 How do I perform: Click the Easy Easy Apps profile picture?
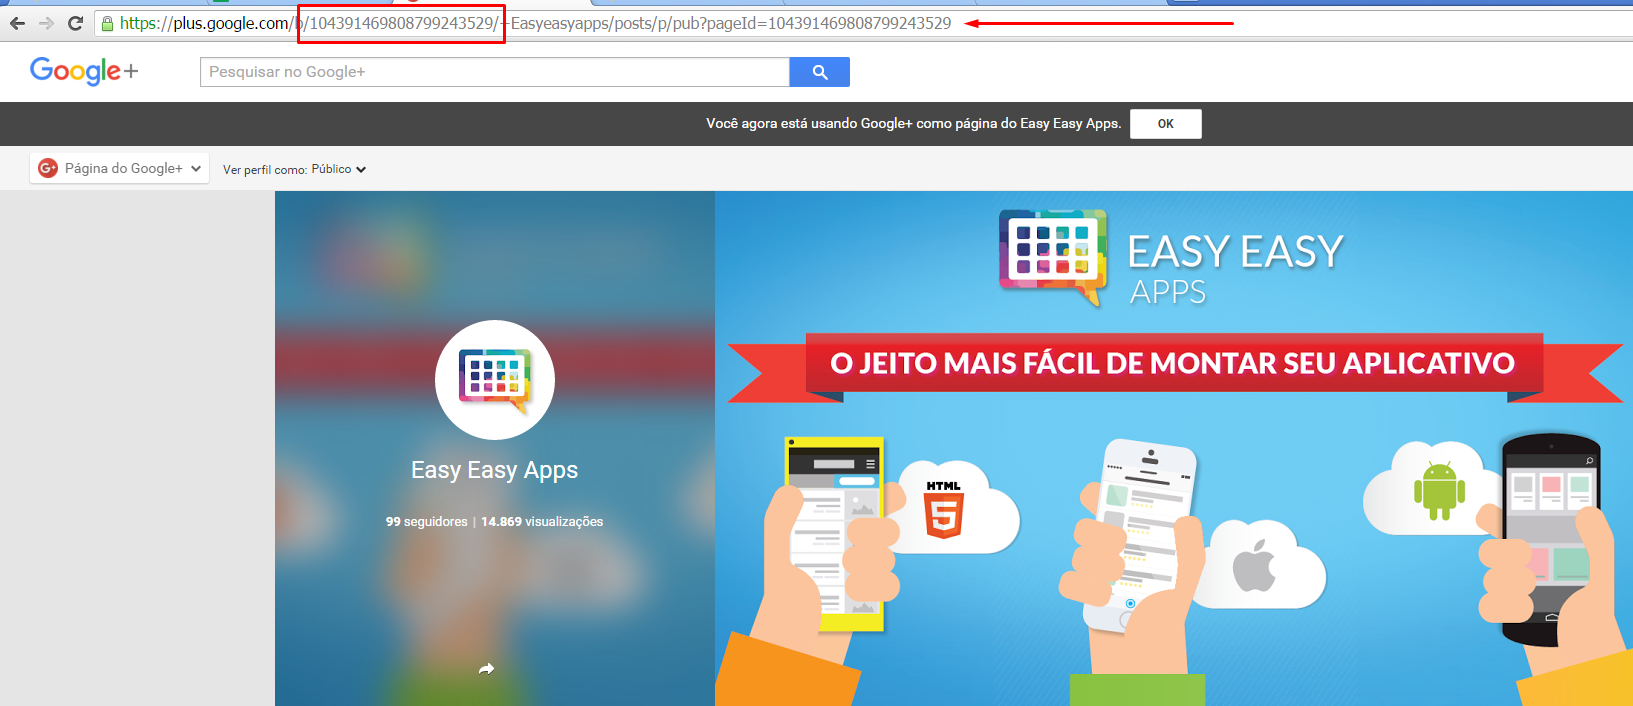495,380
